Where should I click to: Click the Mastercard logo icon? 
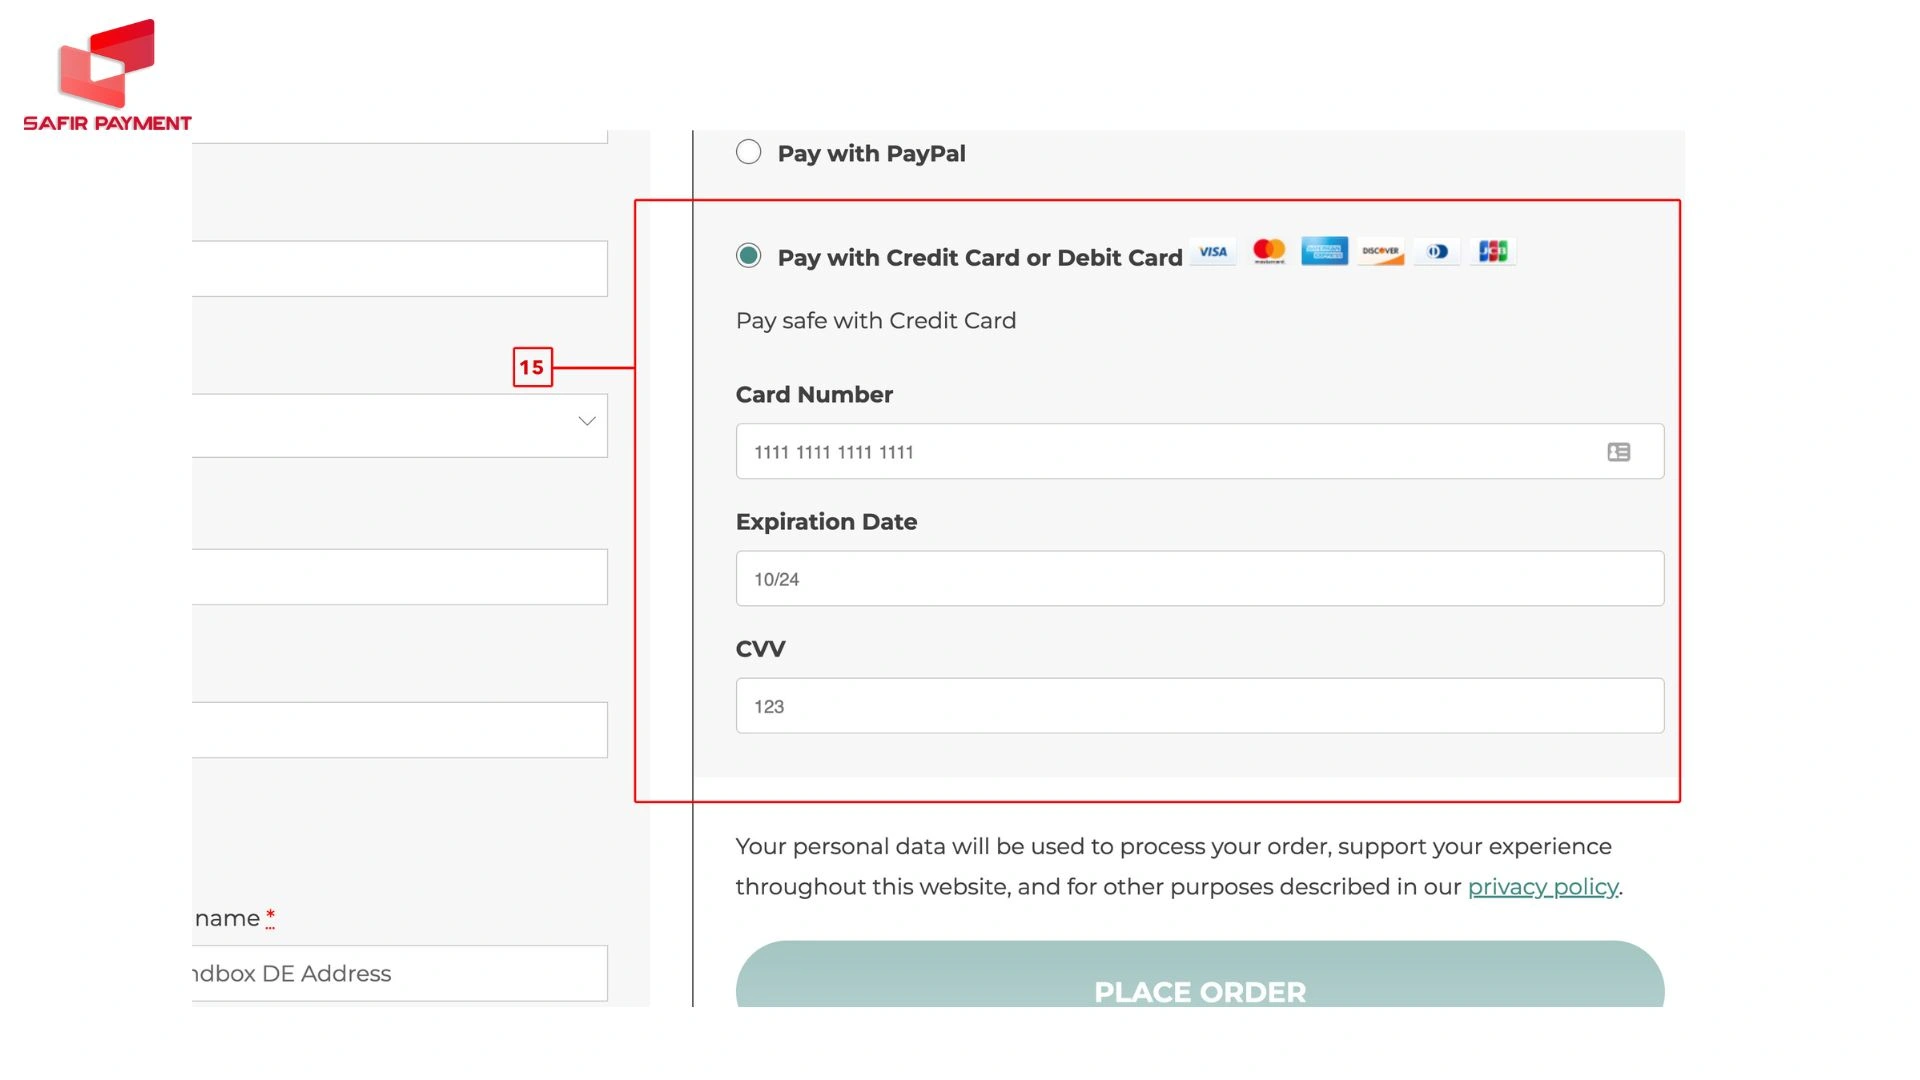[x=1269, y=252]
